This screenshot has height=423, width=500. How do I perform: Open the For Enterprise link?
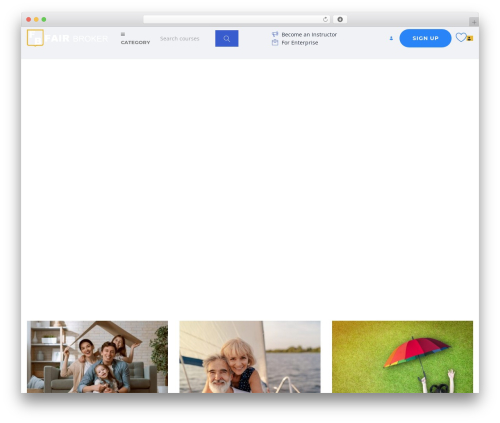point(300,43)
